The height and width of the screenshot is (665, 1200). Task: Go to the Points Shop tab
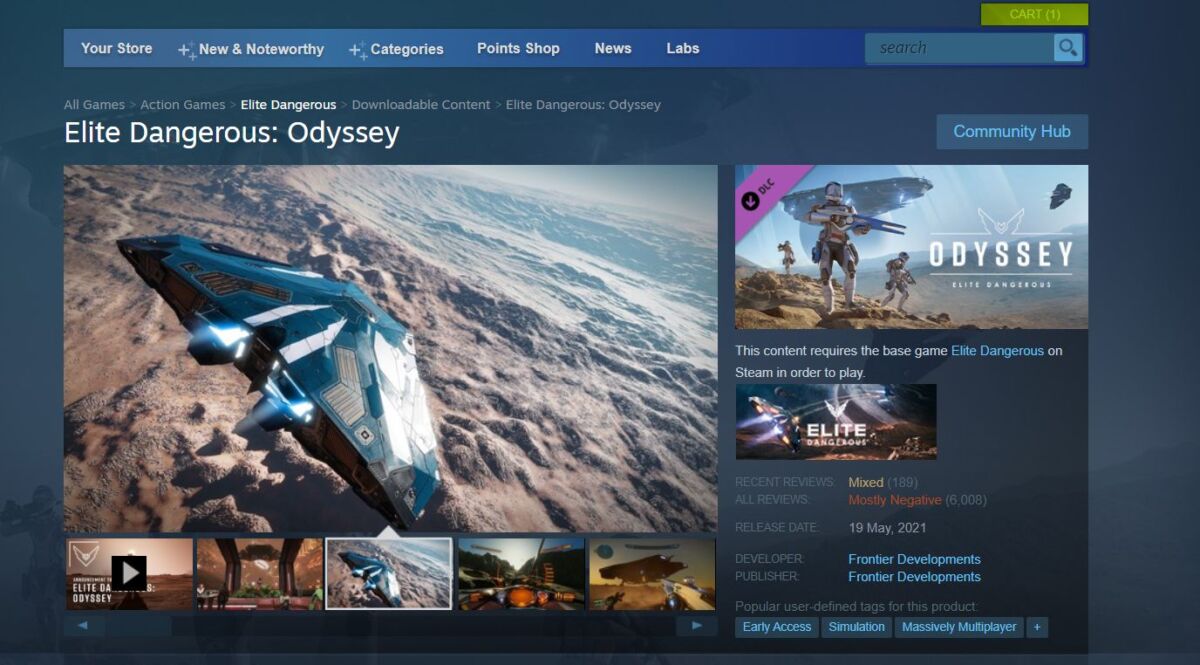(518, 48)
